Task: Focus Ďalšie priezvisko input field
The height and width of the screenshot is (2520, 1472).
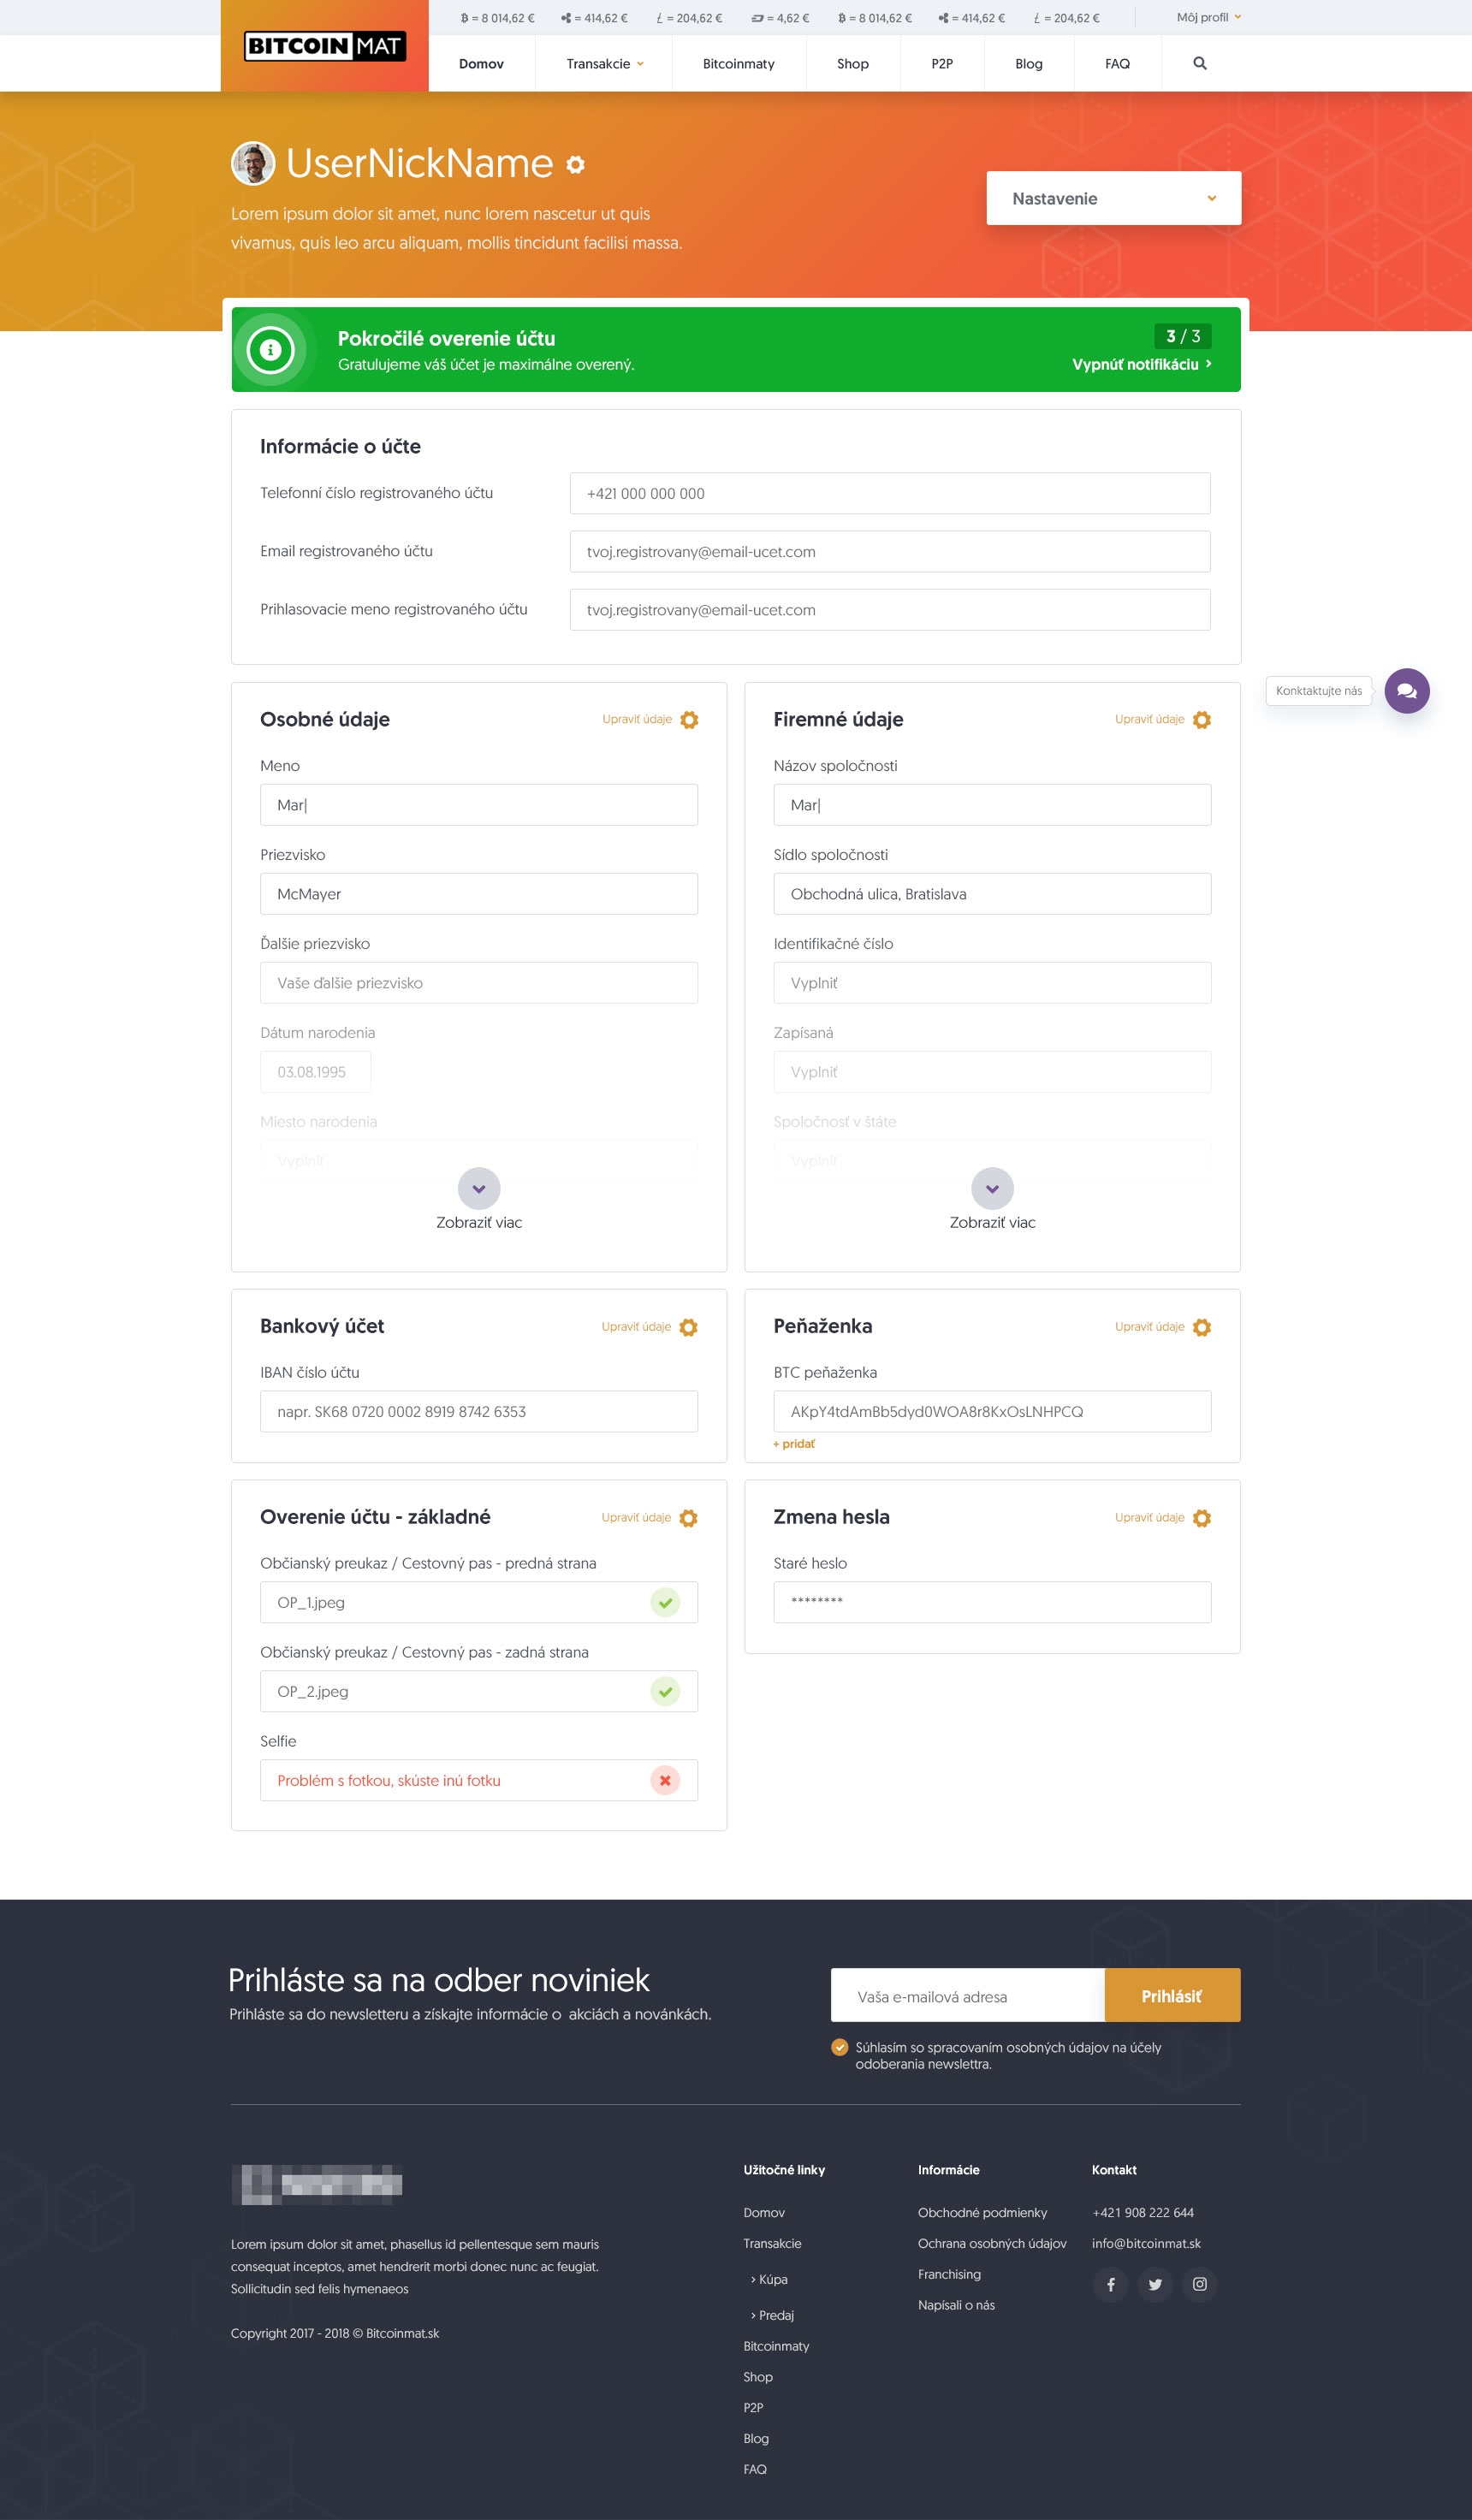Action: (479, 983)
